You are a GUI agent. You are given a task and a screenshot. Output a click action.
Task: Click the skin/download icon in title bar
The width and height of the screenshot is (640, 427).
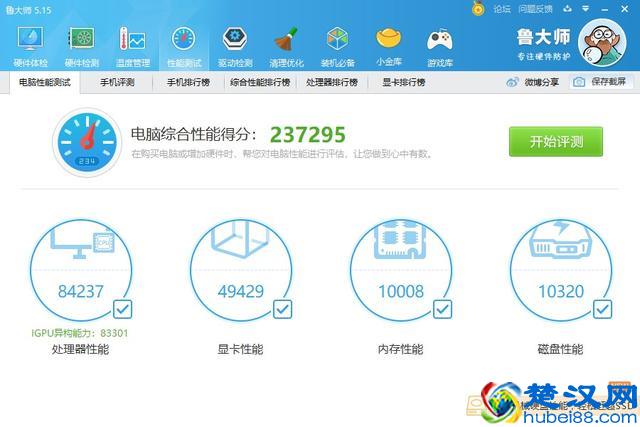pyautogui.click(x=568, y=9)
